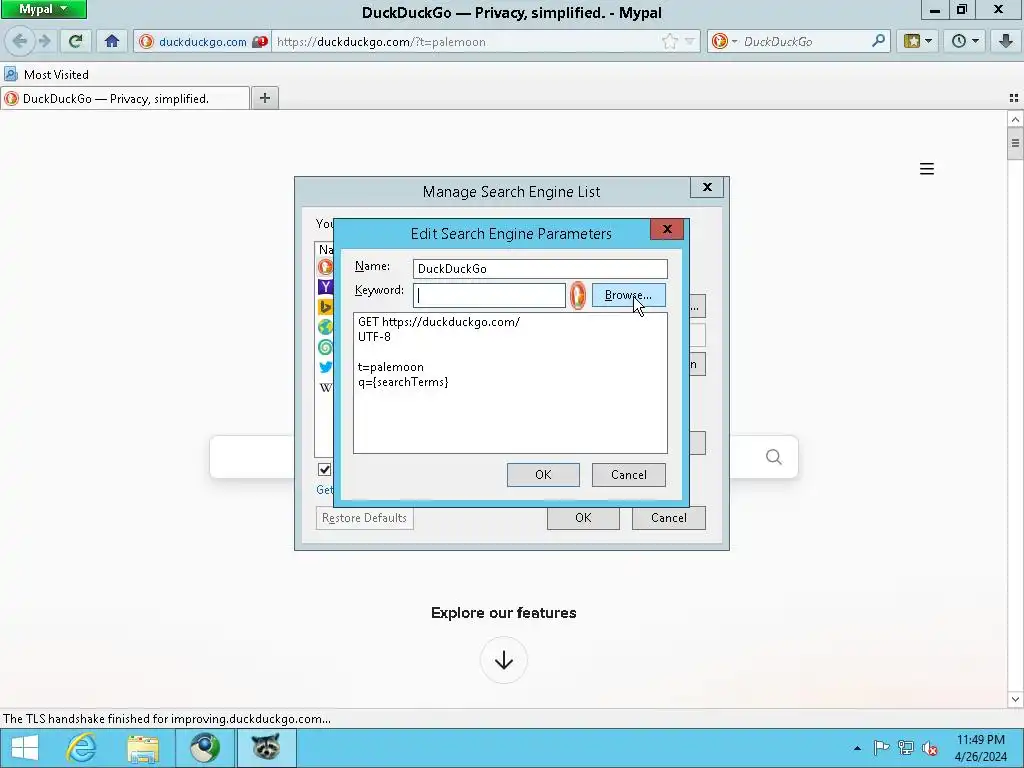Open the DuckDuckGo hamburger menu
The image size is (1024, 768).
click(x=927, y=169)
